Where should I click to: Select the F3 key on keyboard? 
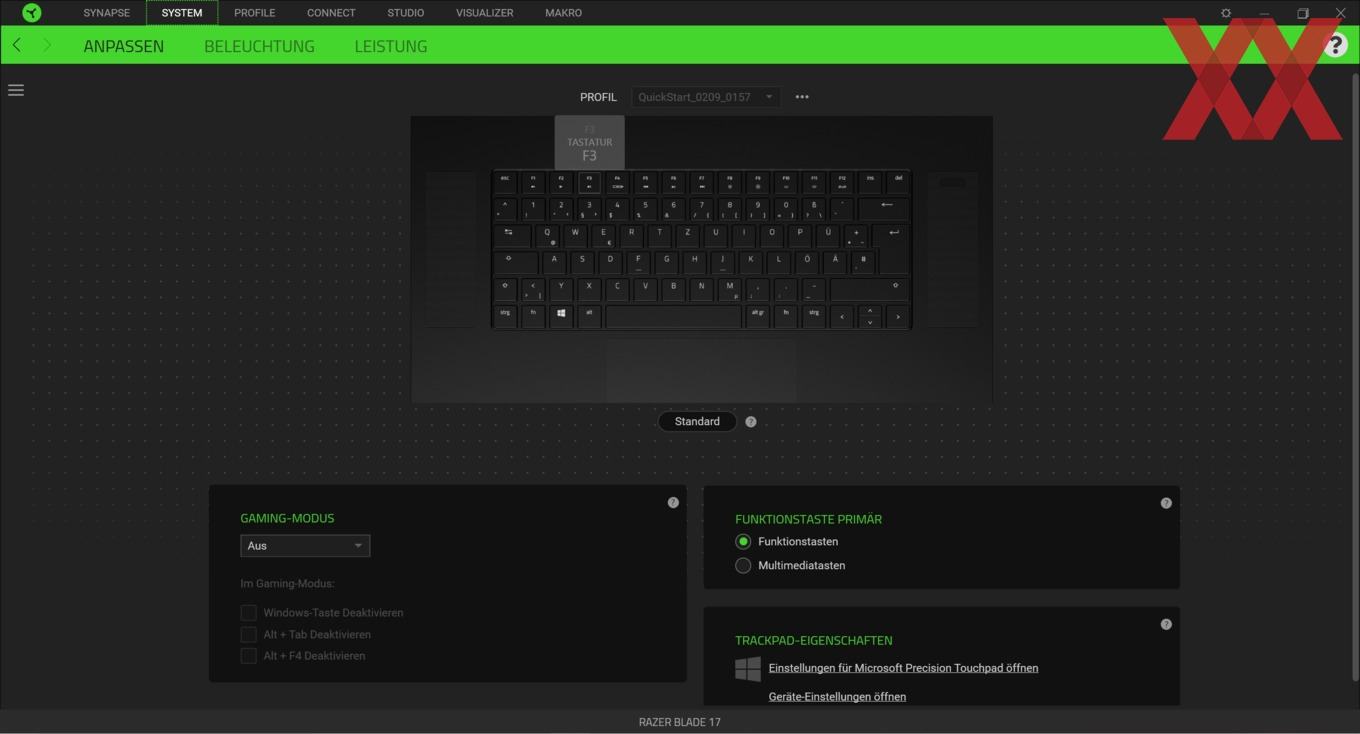(x=589, y=181)
